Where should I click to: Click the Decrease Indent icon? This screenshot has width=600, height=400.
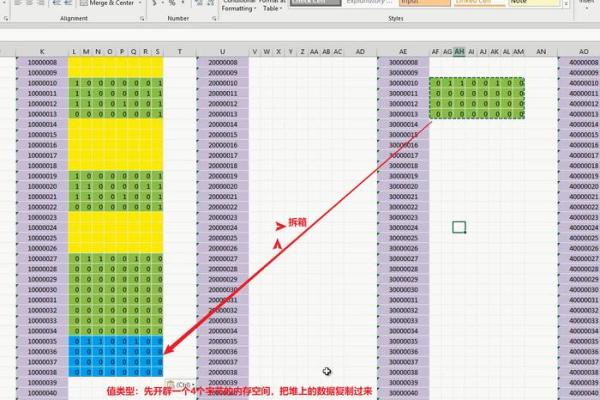tap(57, 3)
